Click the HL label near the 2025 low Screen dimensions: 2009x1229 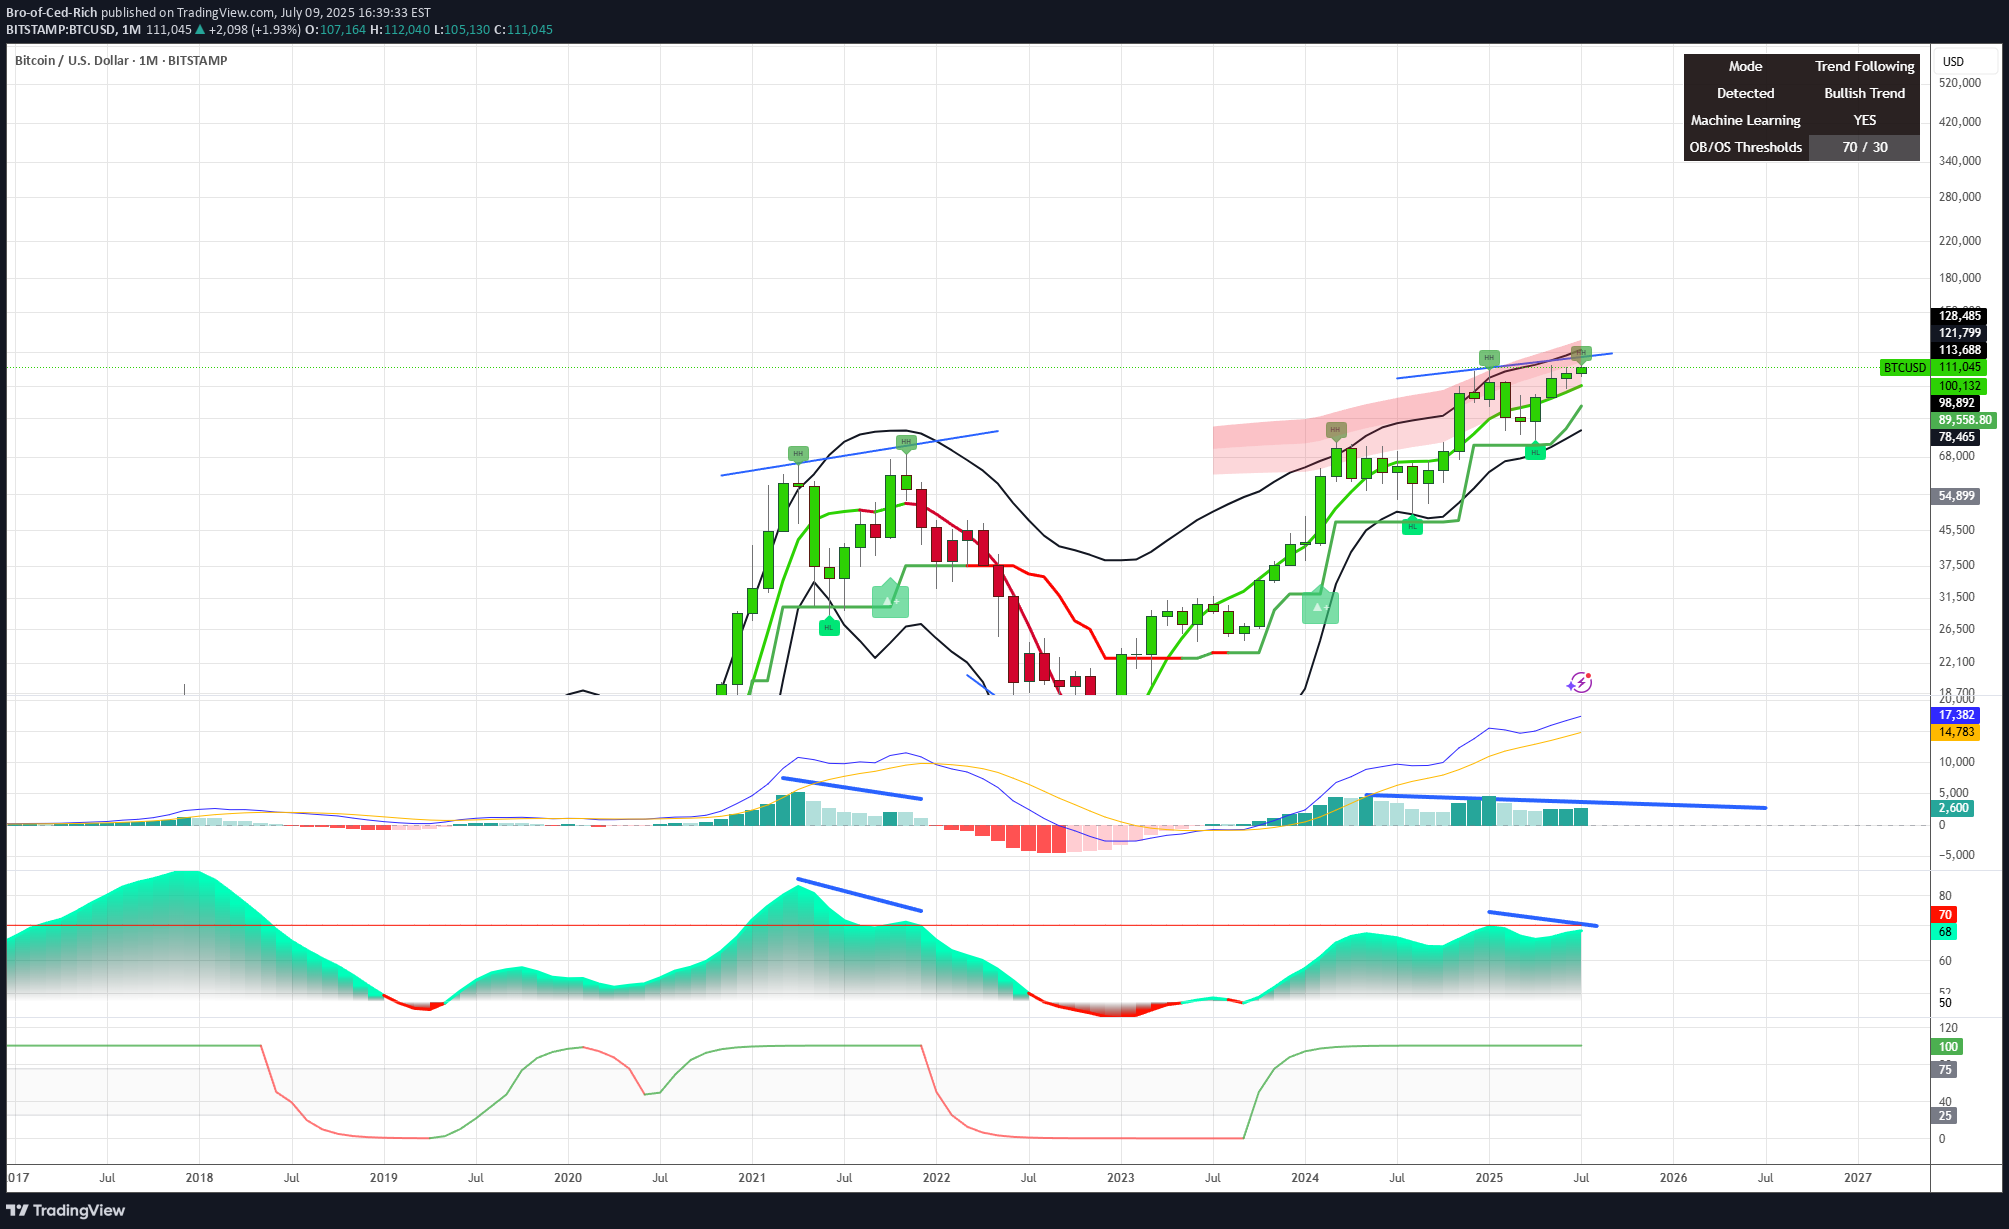click(1535, 452)
